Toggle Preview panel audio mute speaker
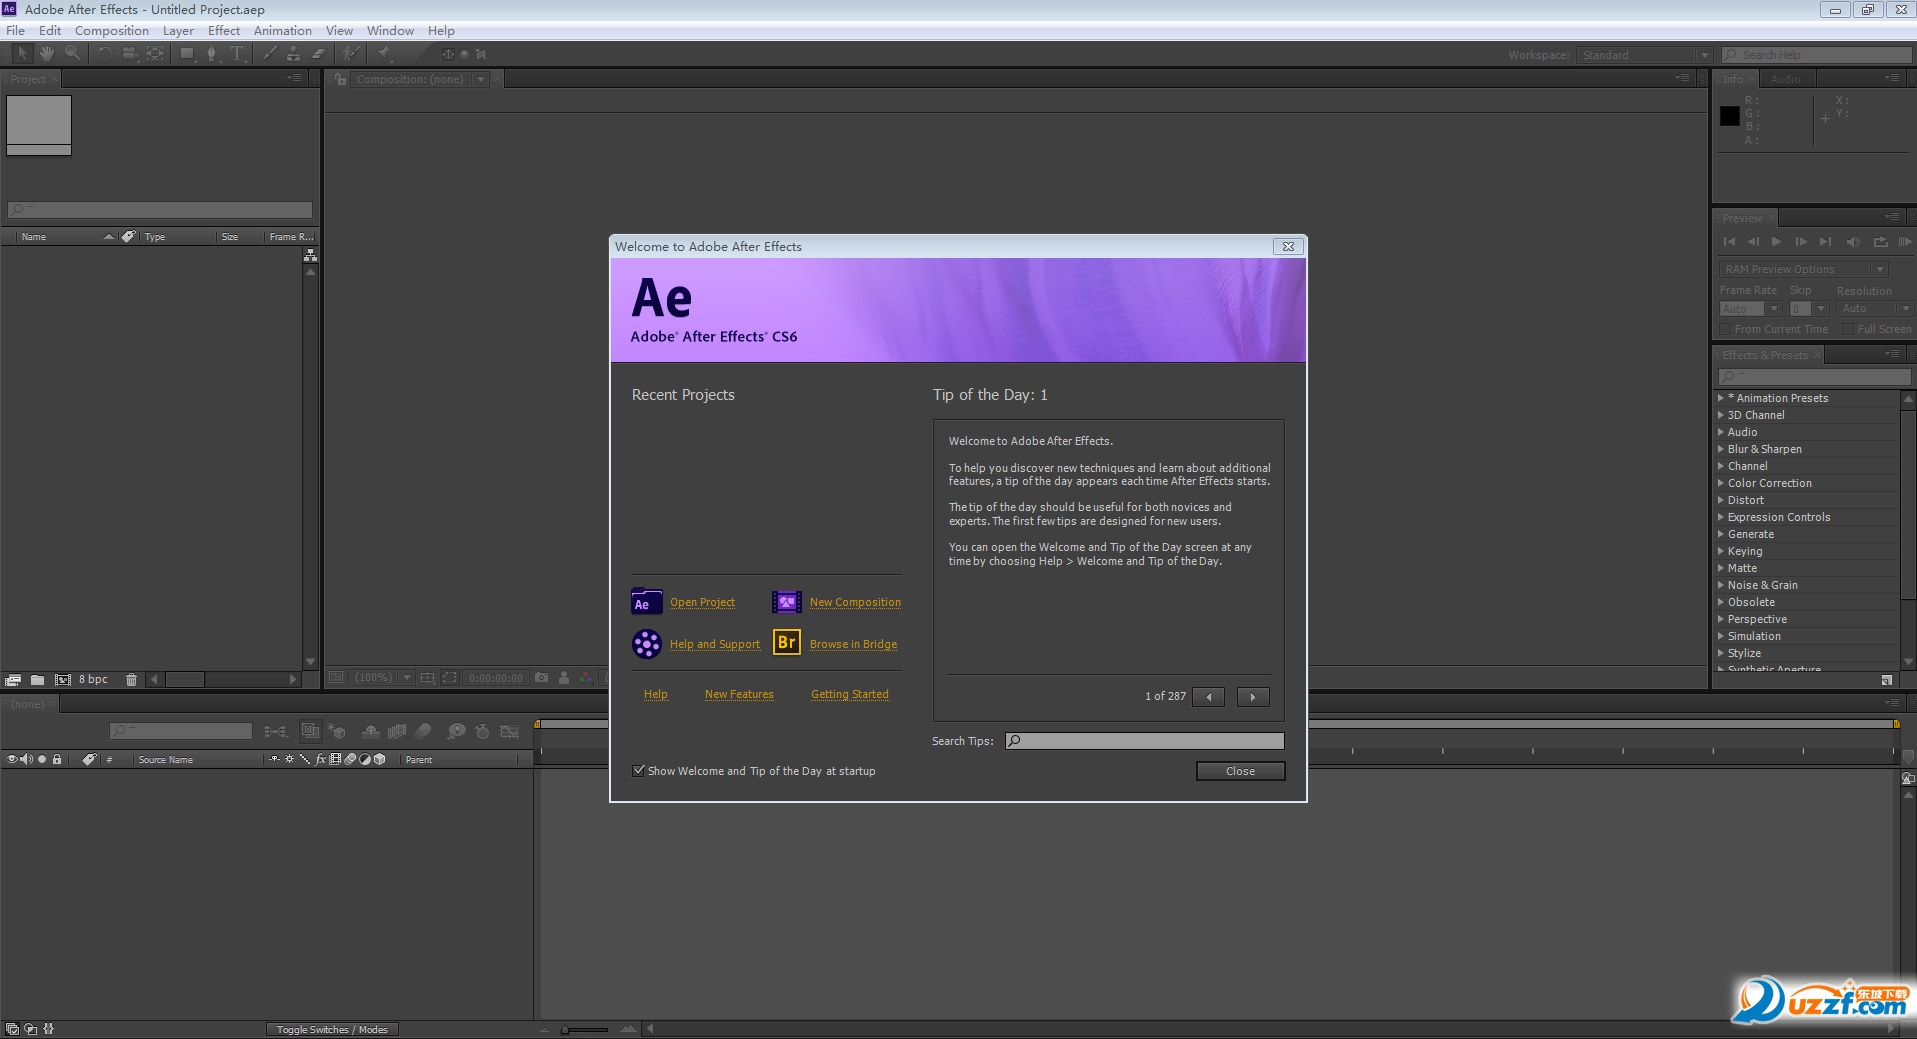The height and width of the screenshot is (1039, 1917). point(1853,242)
